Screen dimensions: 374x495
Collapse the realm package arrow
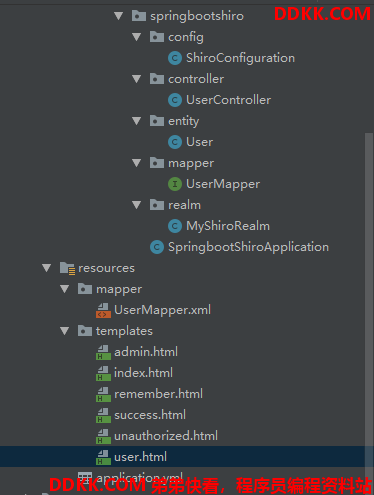point(136,205)
